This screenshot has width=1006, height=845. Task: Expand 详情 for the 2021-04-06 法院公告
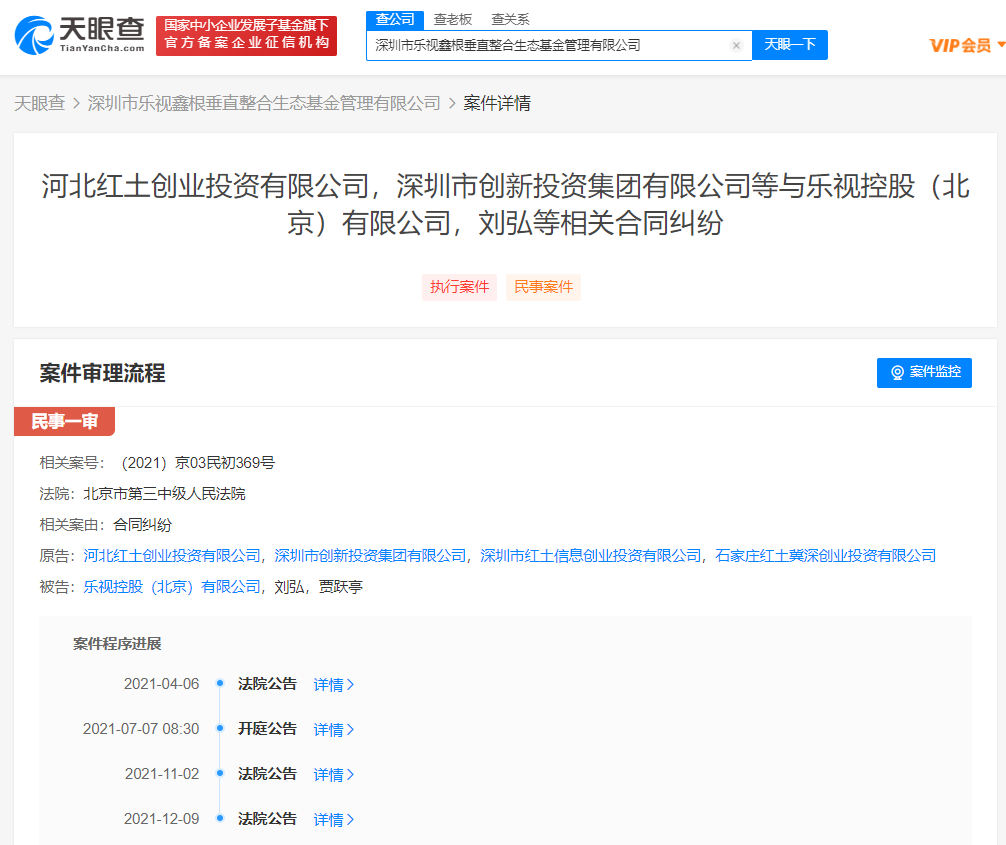(334, 685)
